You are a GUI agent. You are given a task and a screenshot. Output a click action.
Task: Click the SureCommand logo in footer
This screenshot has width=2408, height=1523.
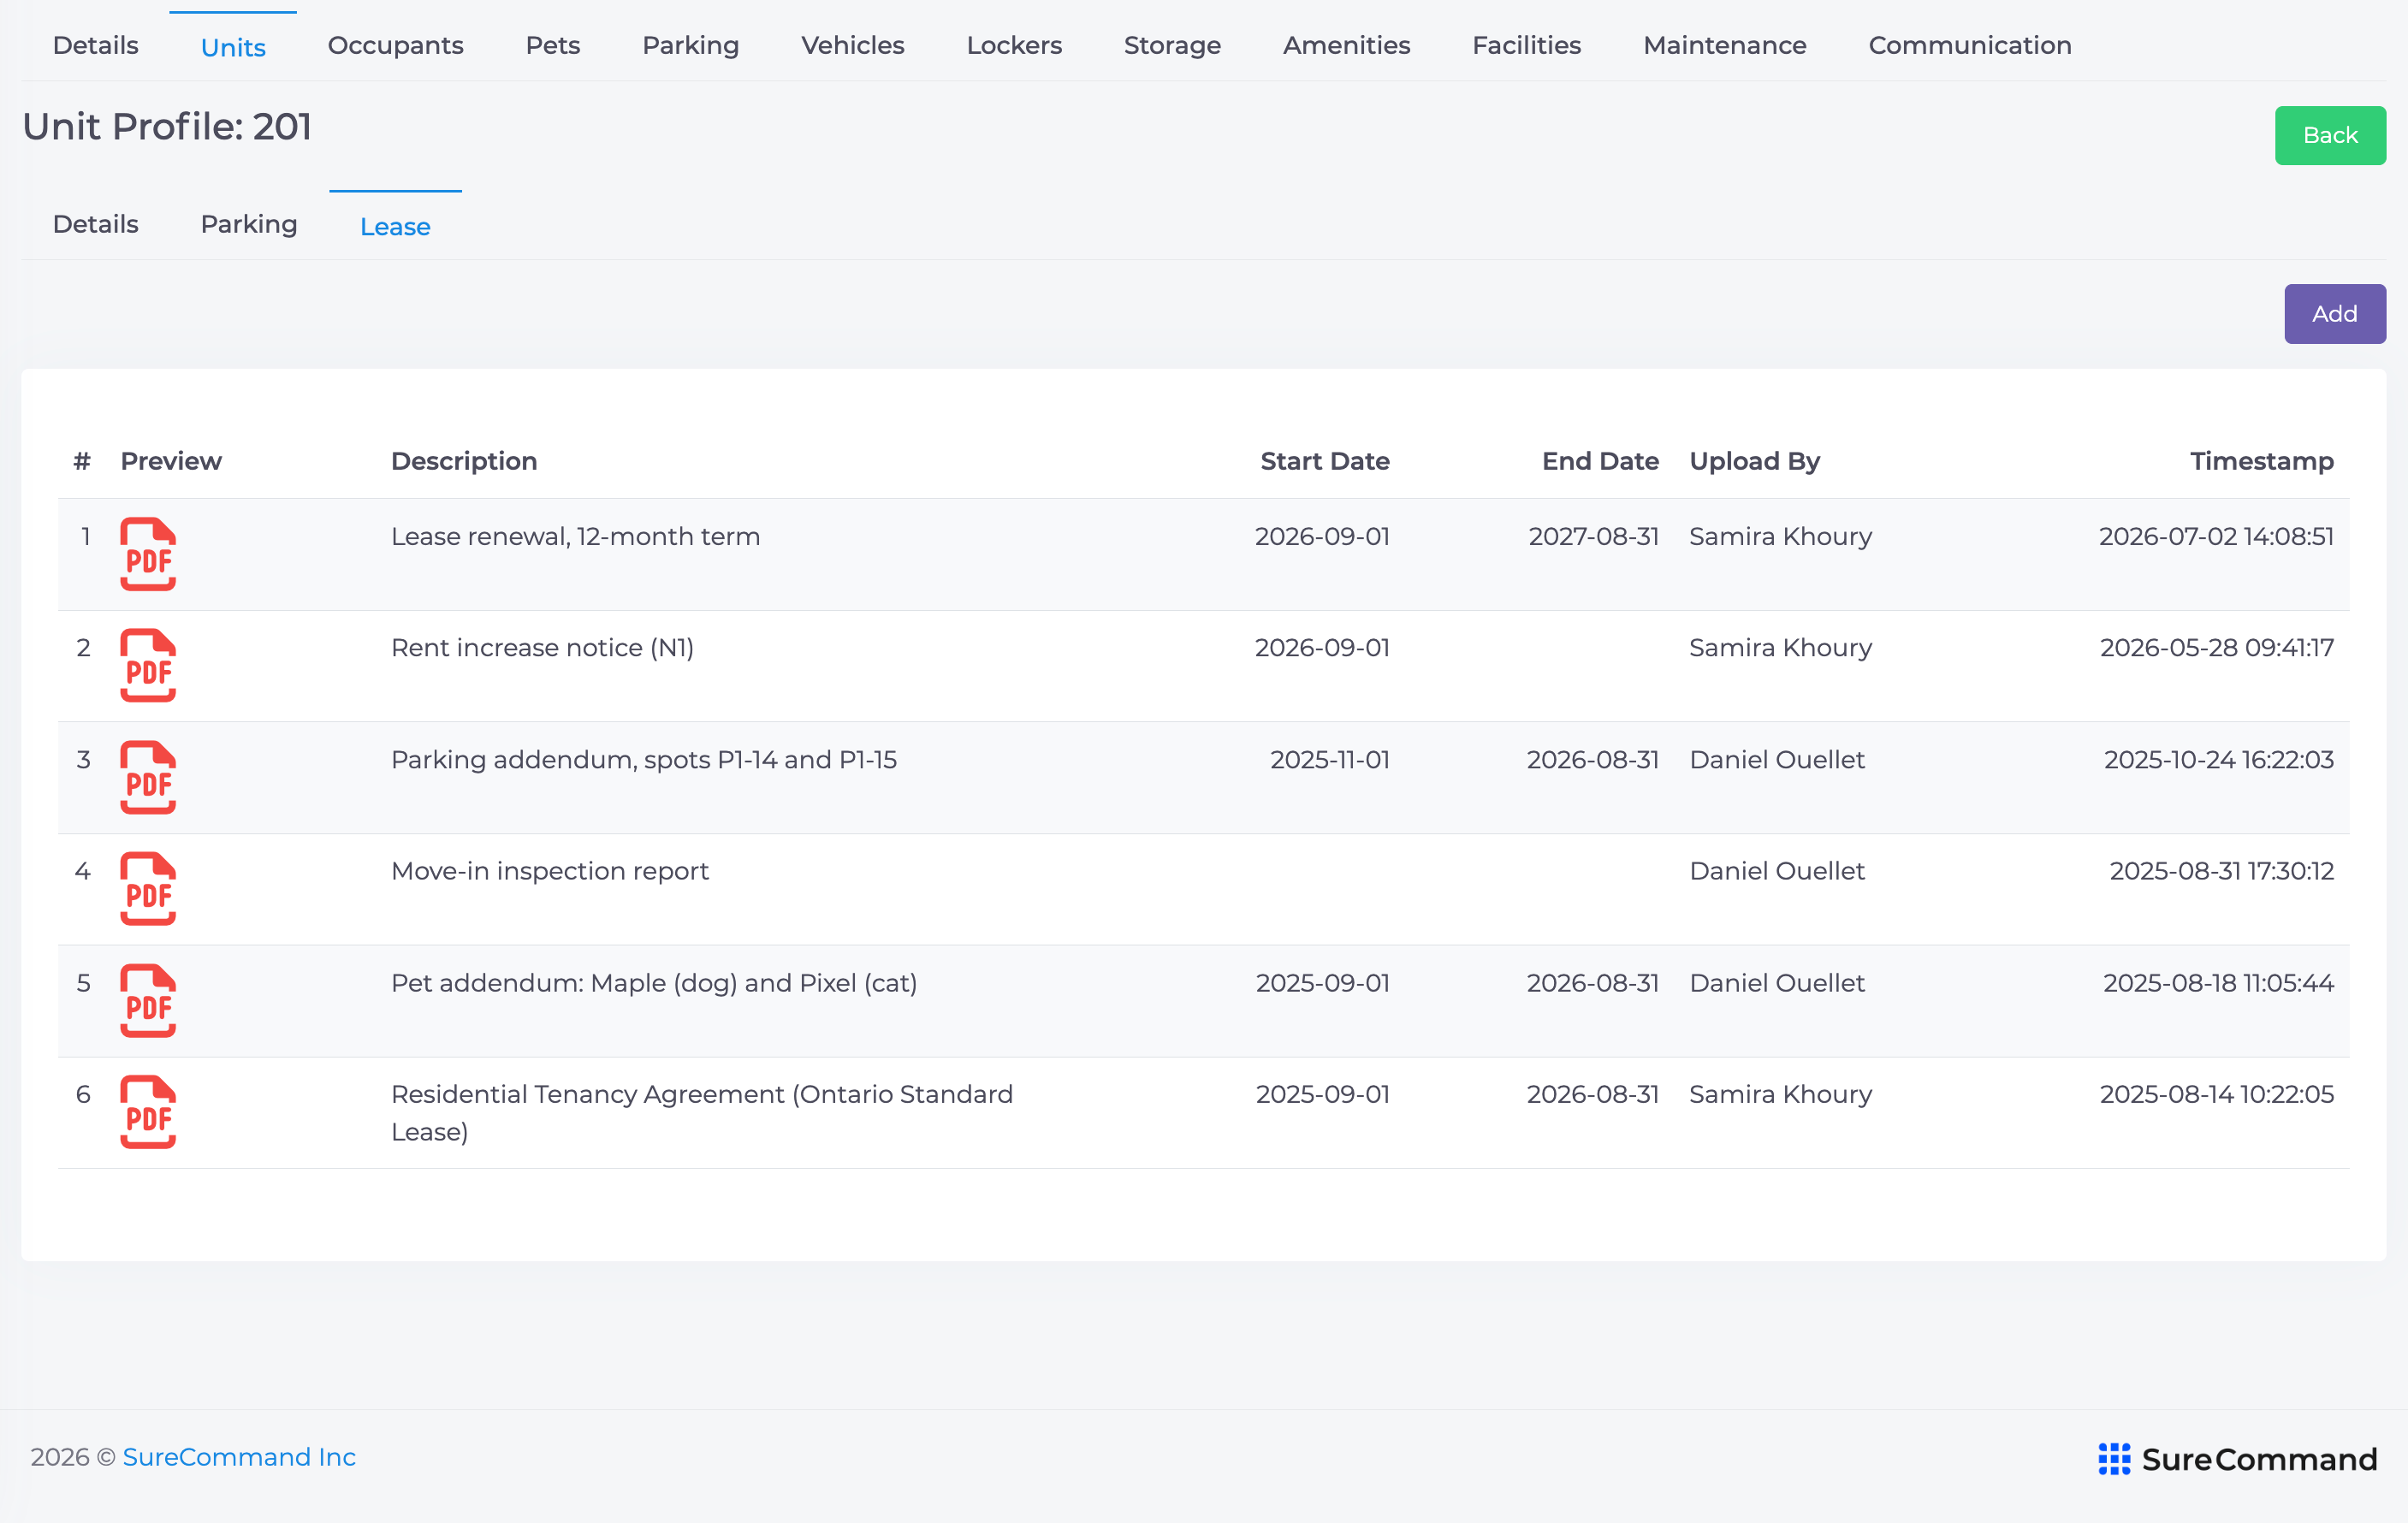tap(2237, 1459)
